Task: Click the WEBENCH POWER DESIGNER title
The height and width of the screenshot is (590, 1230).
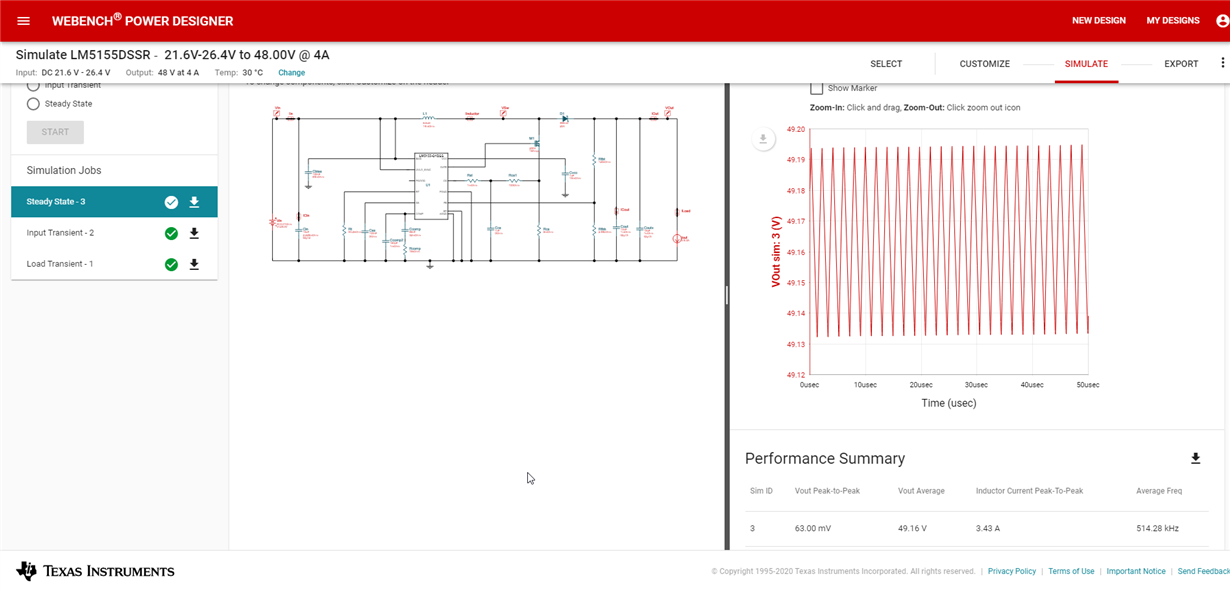Action: tap(143, 21)
